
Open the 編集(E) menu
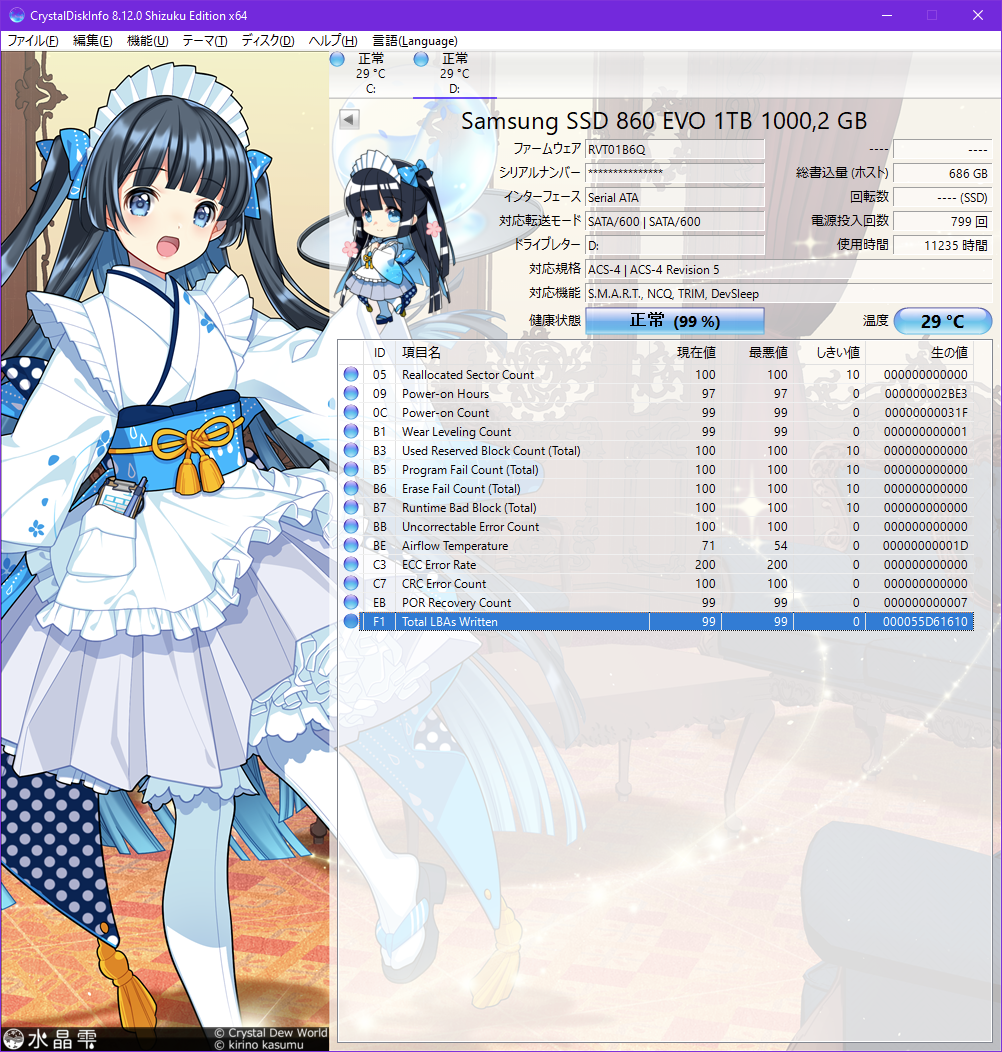[x=93, y=41]
